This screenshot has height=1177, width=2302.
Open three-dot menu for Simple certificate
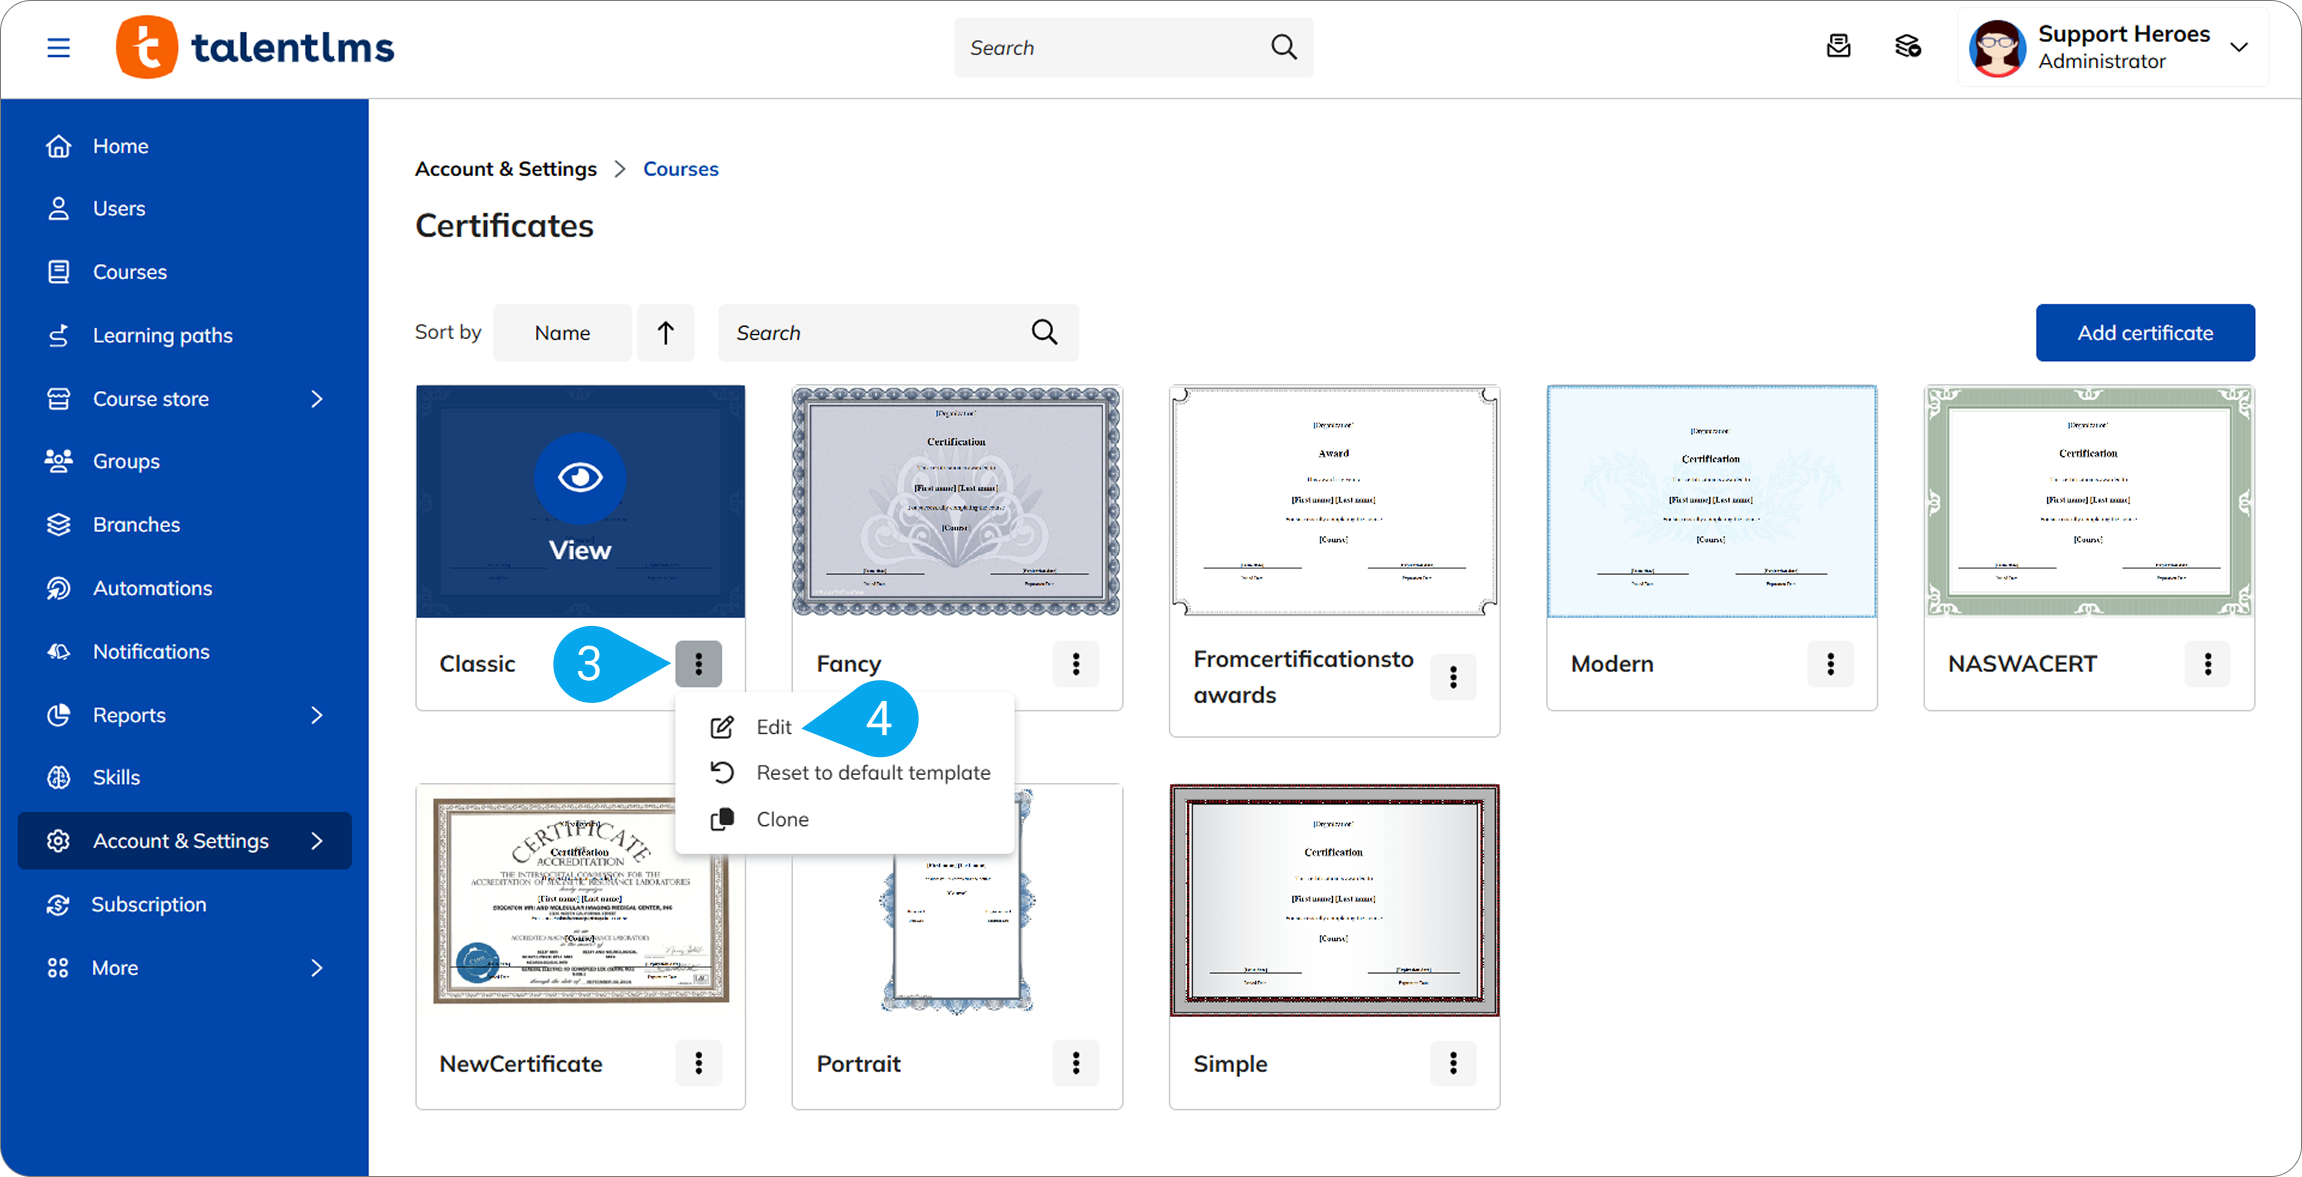click(x=1453, y=1063)
